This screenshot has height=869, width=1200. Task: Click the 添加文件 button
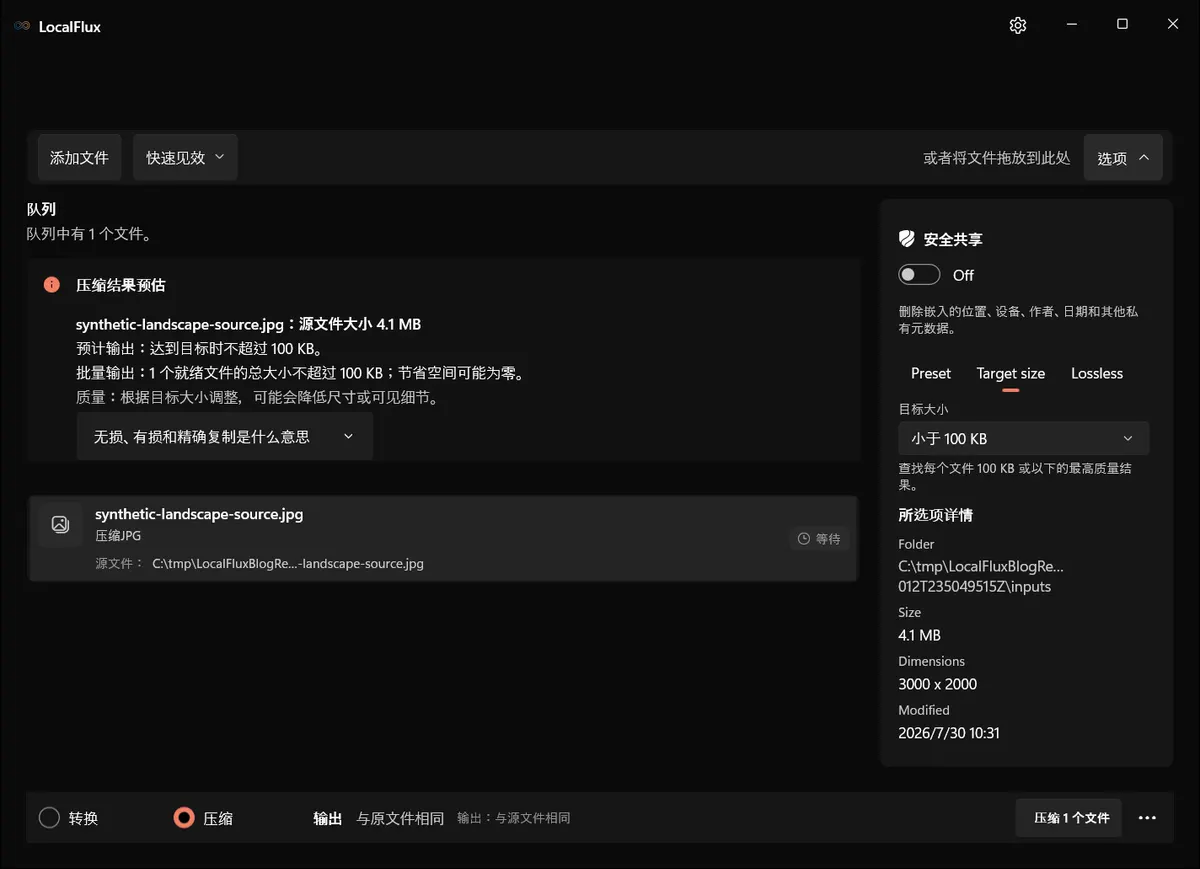point(79,158)
